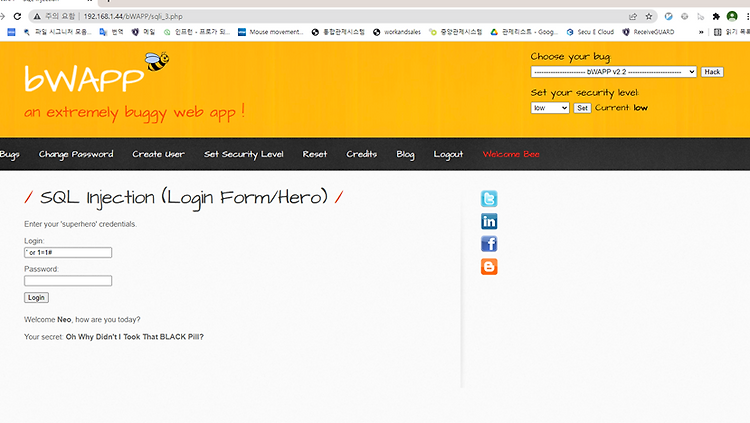Open the Credits menu item
This screenshot has height=423, width=750.
(x=362, y=154)
